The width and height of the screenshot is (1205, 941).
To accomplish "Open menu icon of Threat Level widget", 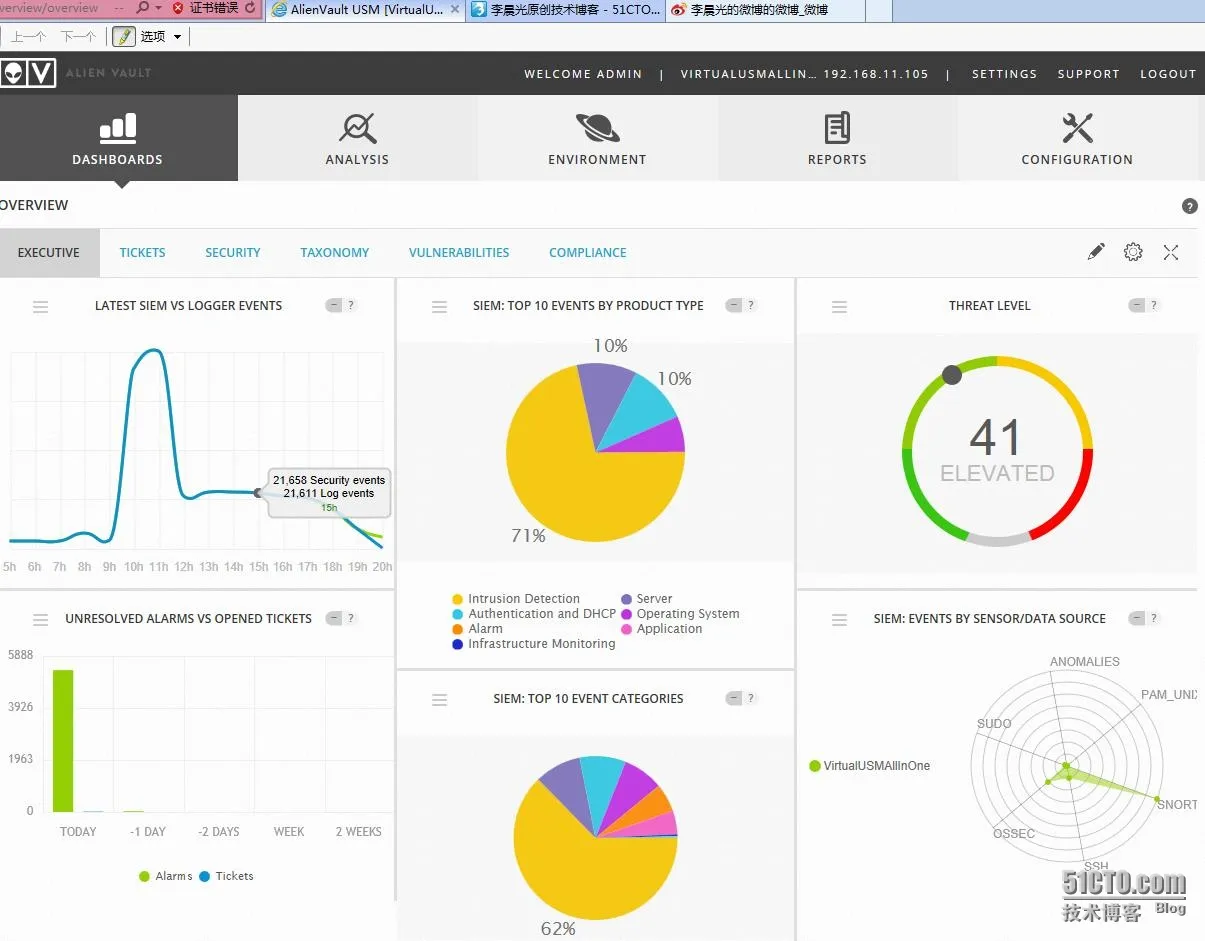I will coord(839,307).
